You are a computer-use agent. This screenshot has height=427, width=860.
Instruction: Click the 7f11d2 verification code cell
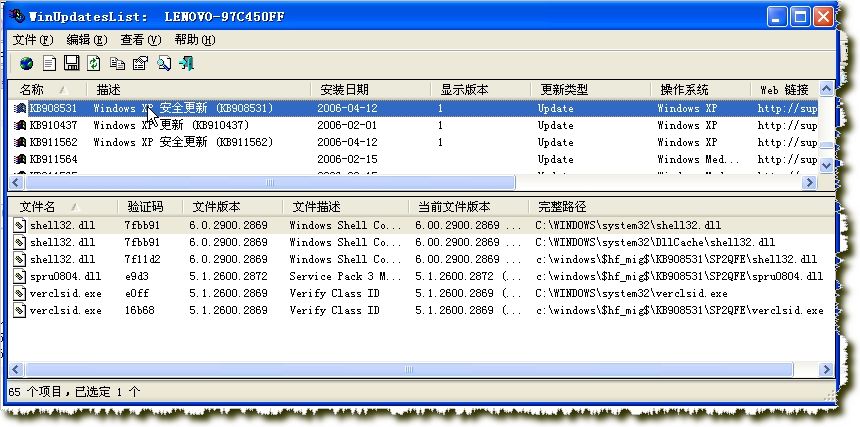click(x=142, y=259)
